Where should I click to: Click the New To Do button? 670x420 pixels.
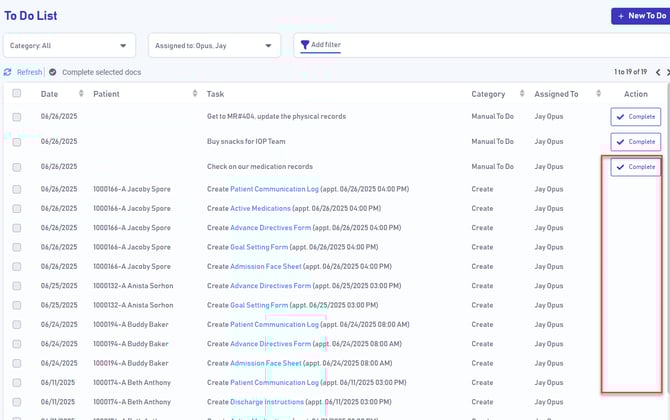click(x=641, y=16)
